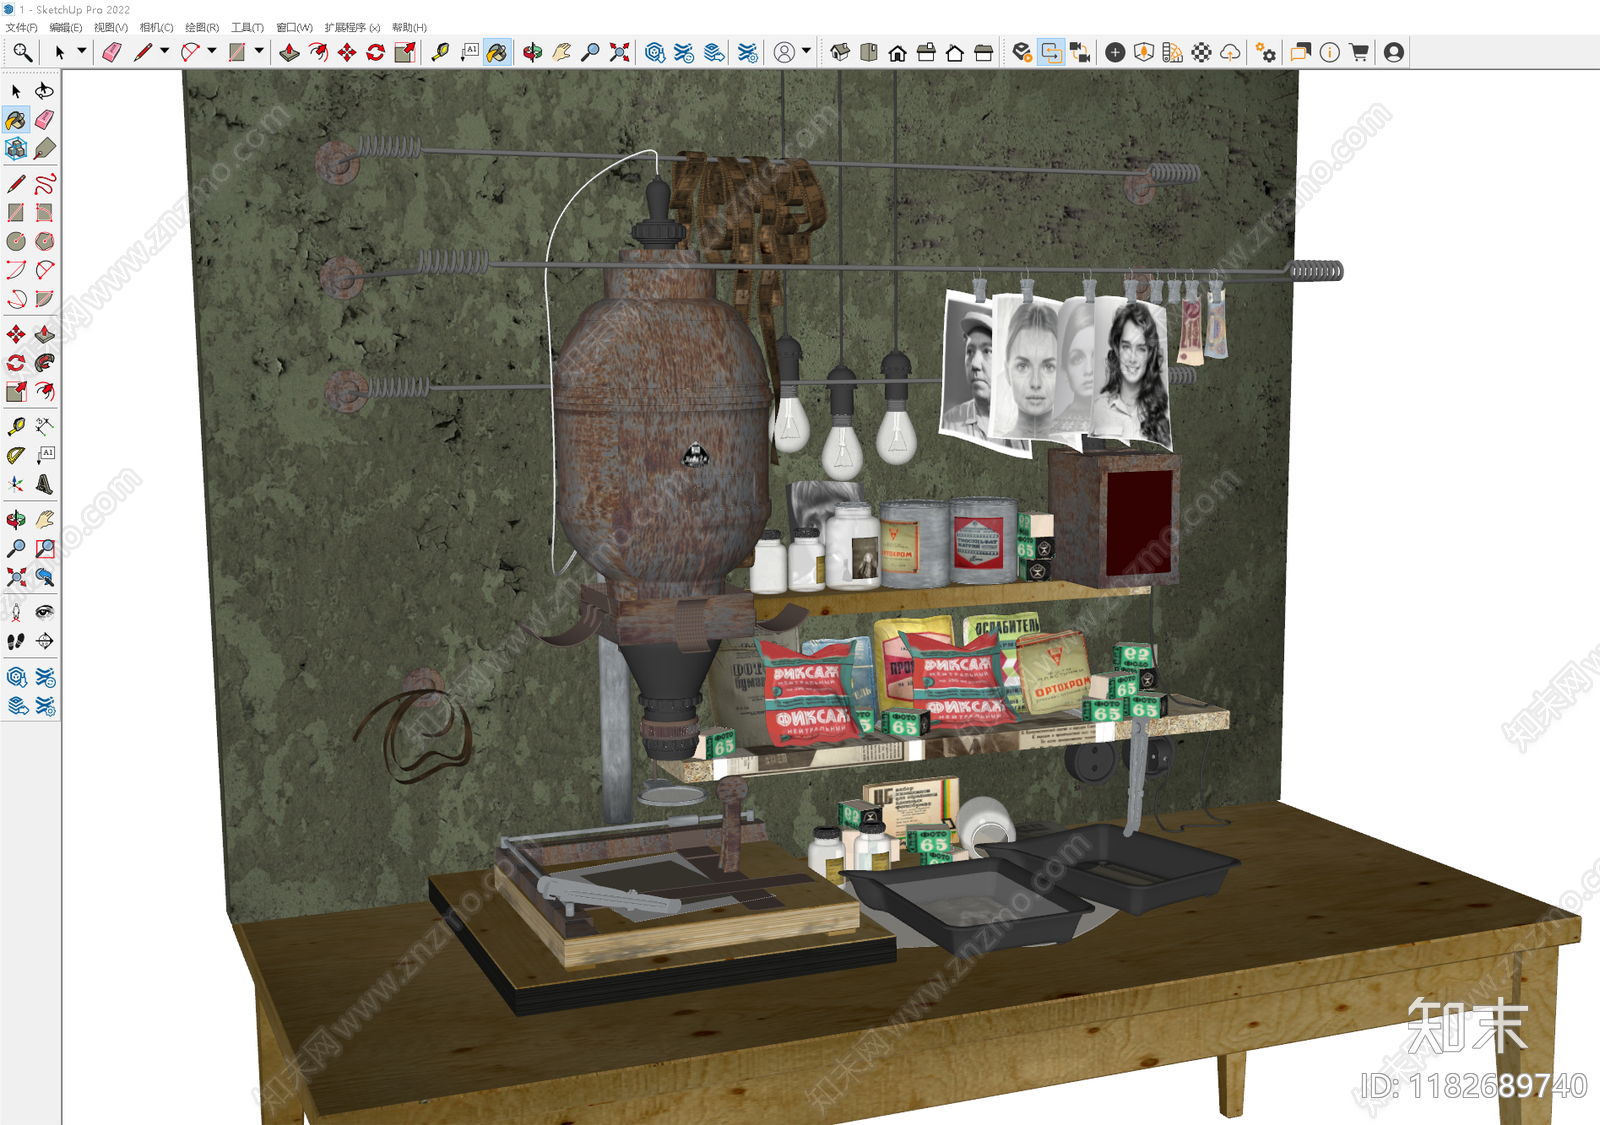
Task: Click the Search magnifier in top toolbar
Action: pos(22,52)
